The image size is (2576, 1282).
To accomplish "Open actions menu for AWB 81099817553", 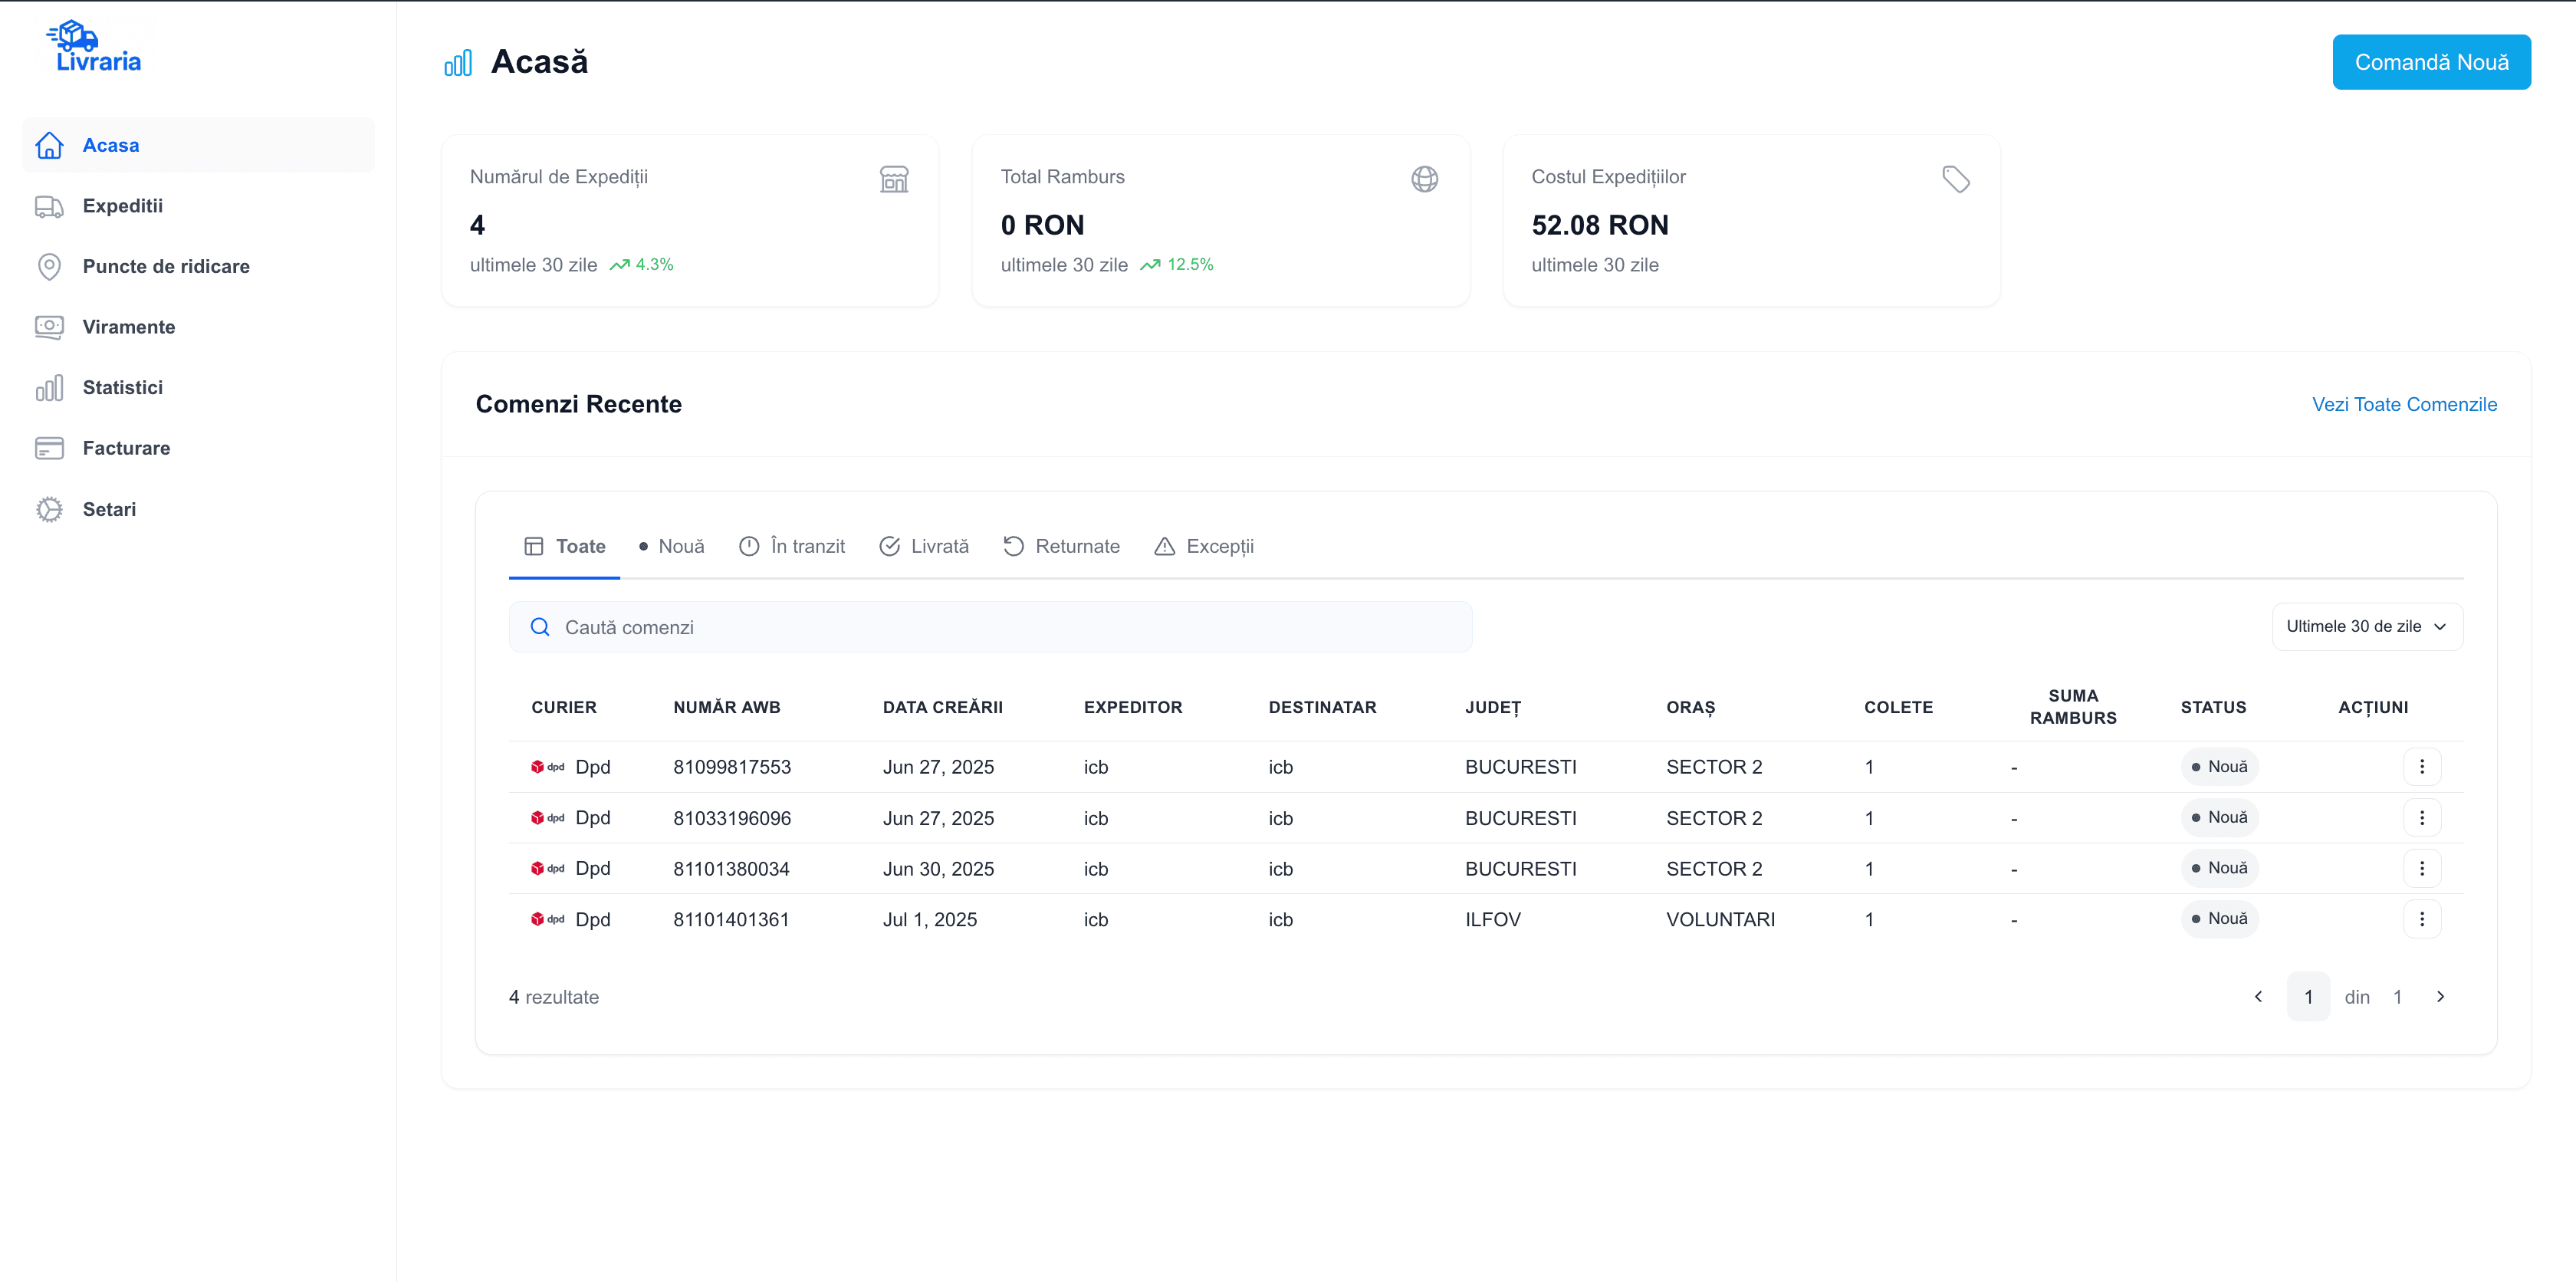I will click(x=2421, y=767).
